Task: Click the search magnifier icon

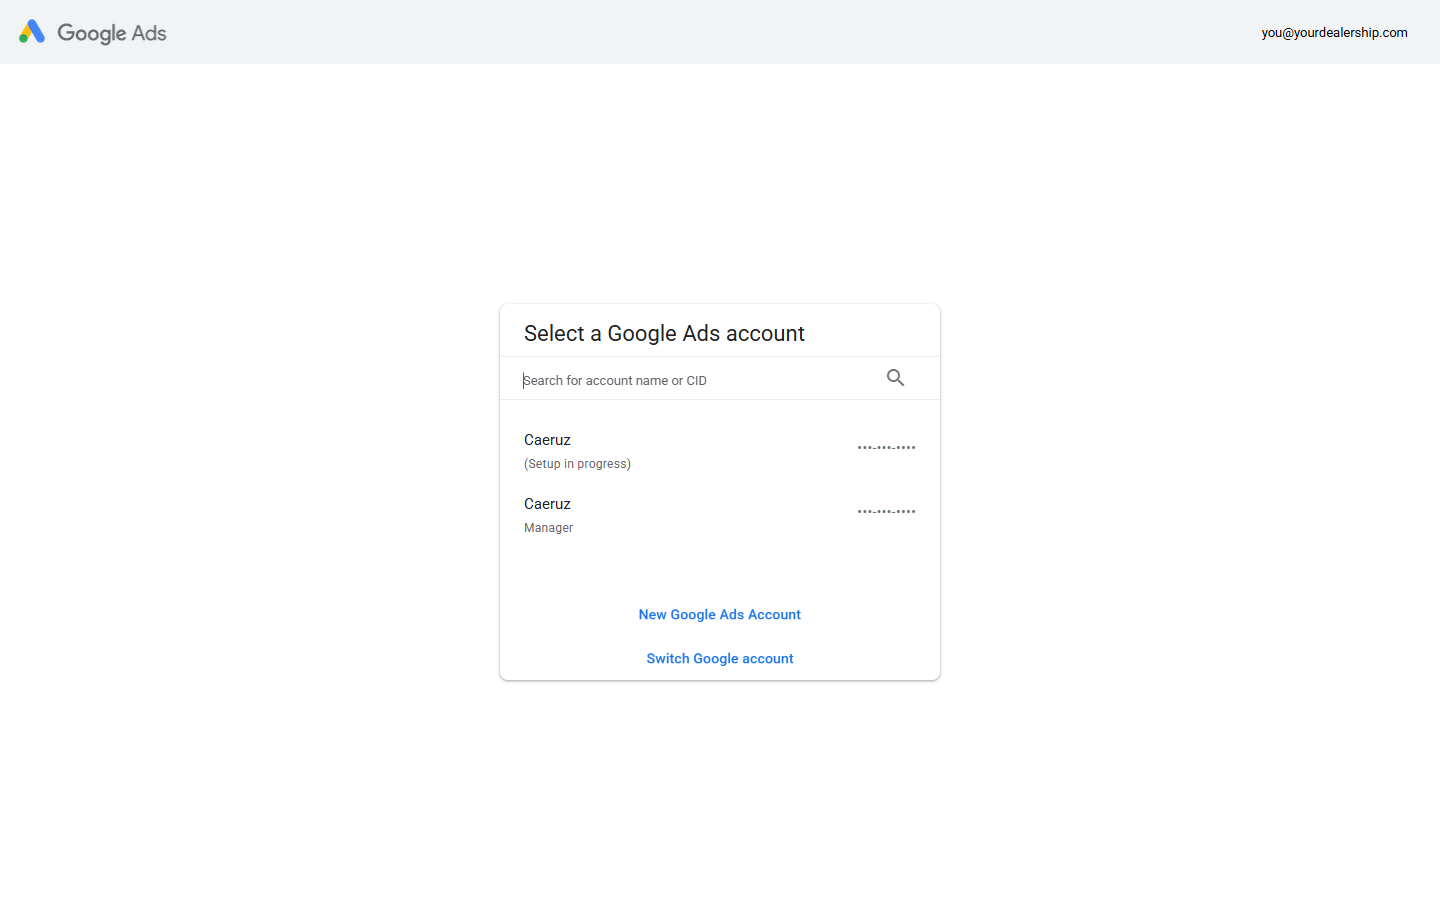Action: (895, 378)
